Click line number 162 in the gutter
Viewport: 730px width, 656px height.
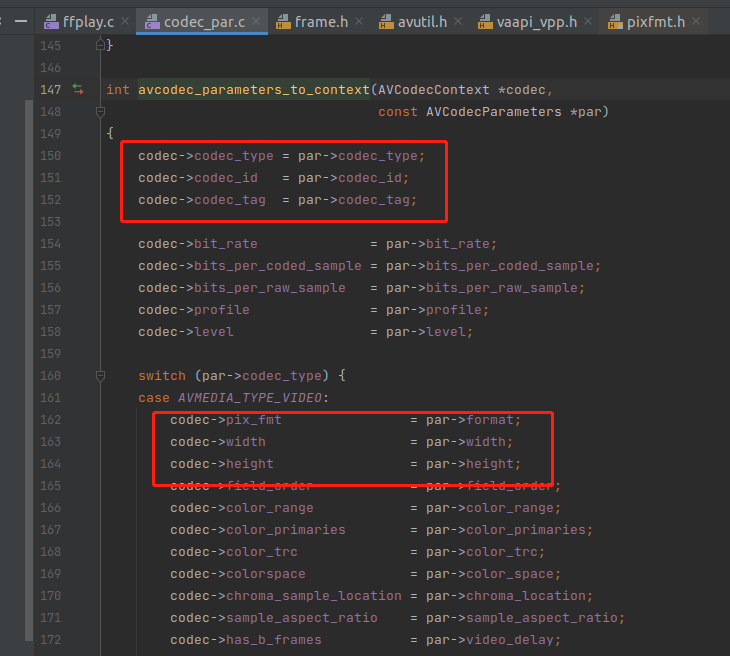click(x=50, y=419)
